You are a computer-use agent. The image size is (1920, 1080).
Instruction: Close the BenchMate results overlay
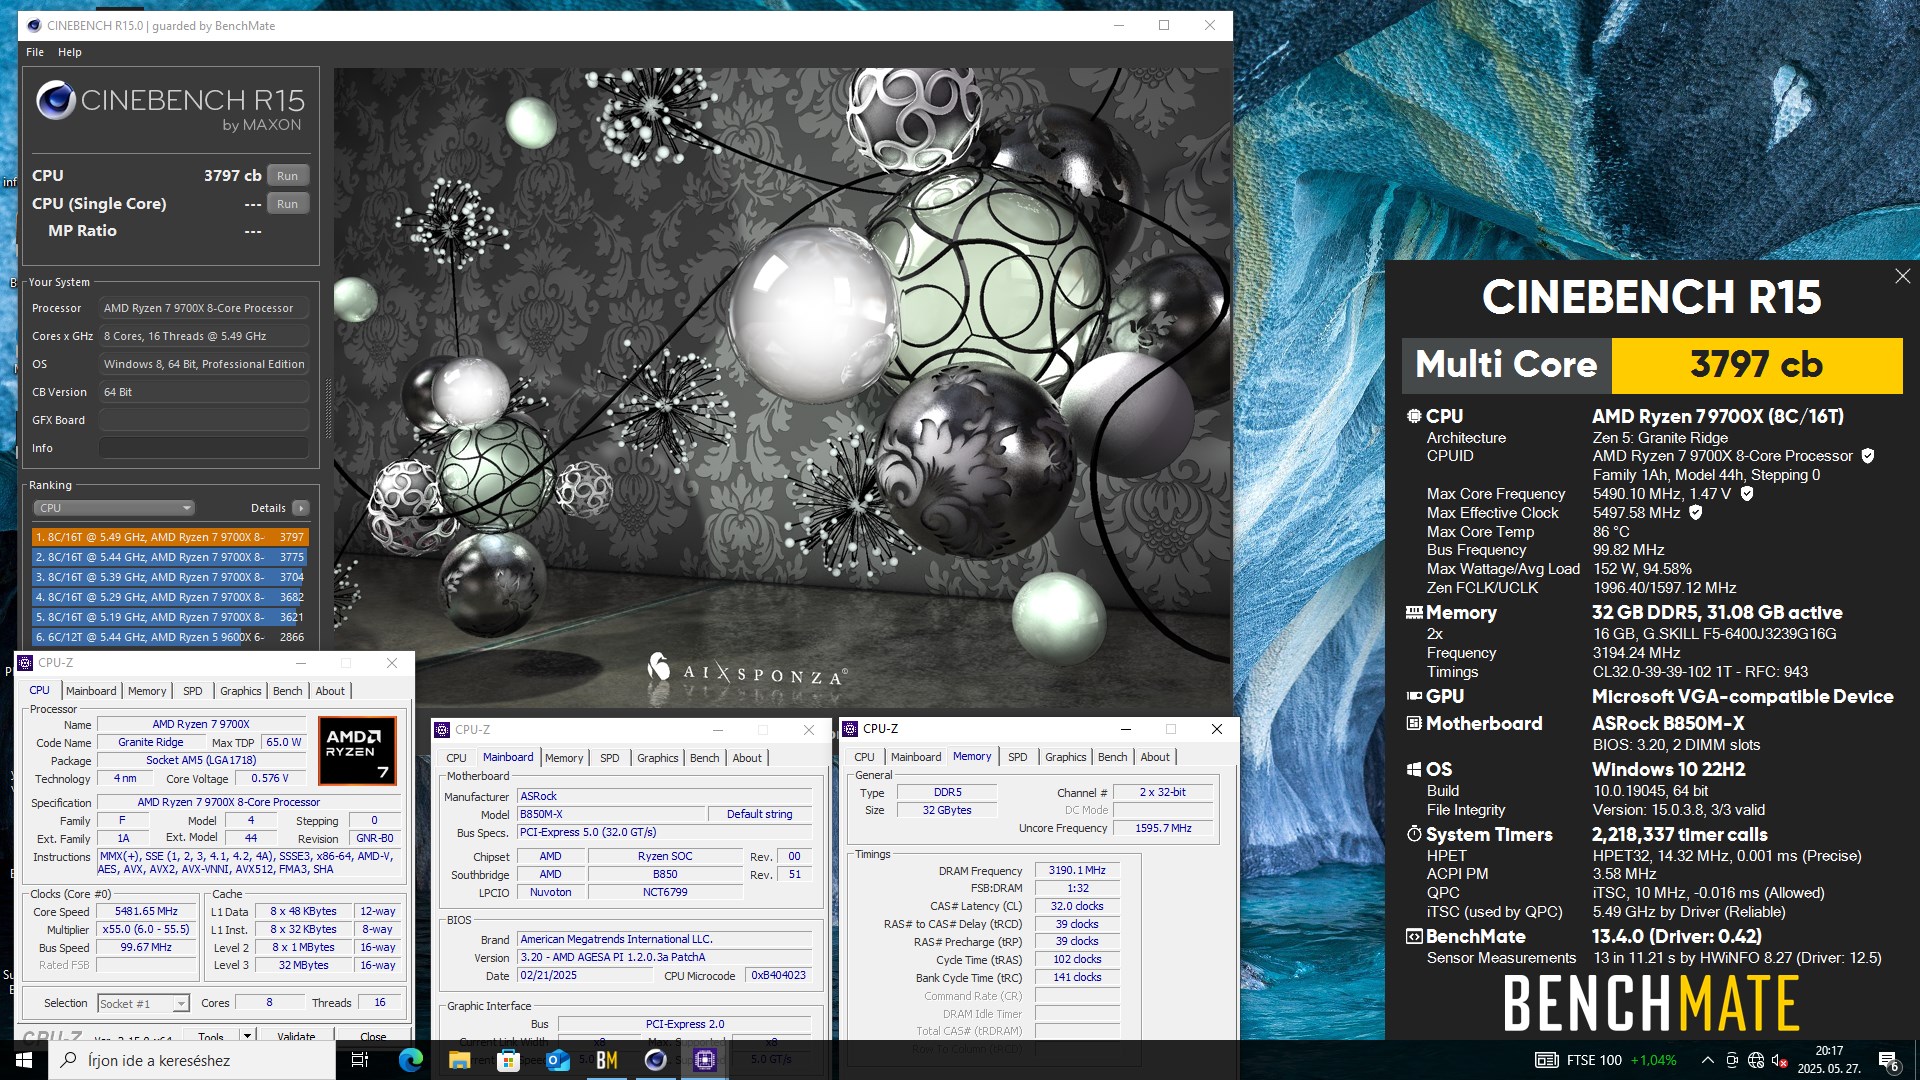coord(1902,276)
